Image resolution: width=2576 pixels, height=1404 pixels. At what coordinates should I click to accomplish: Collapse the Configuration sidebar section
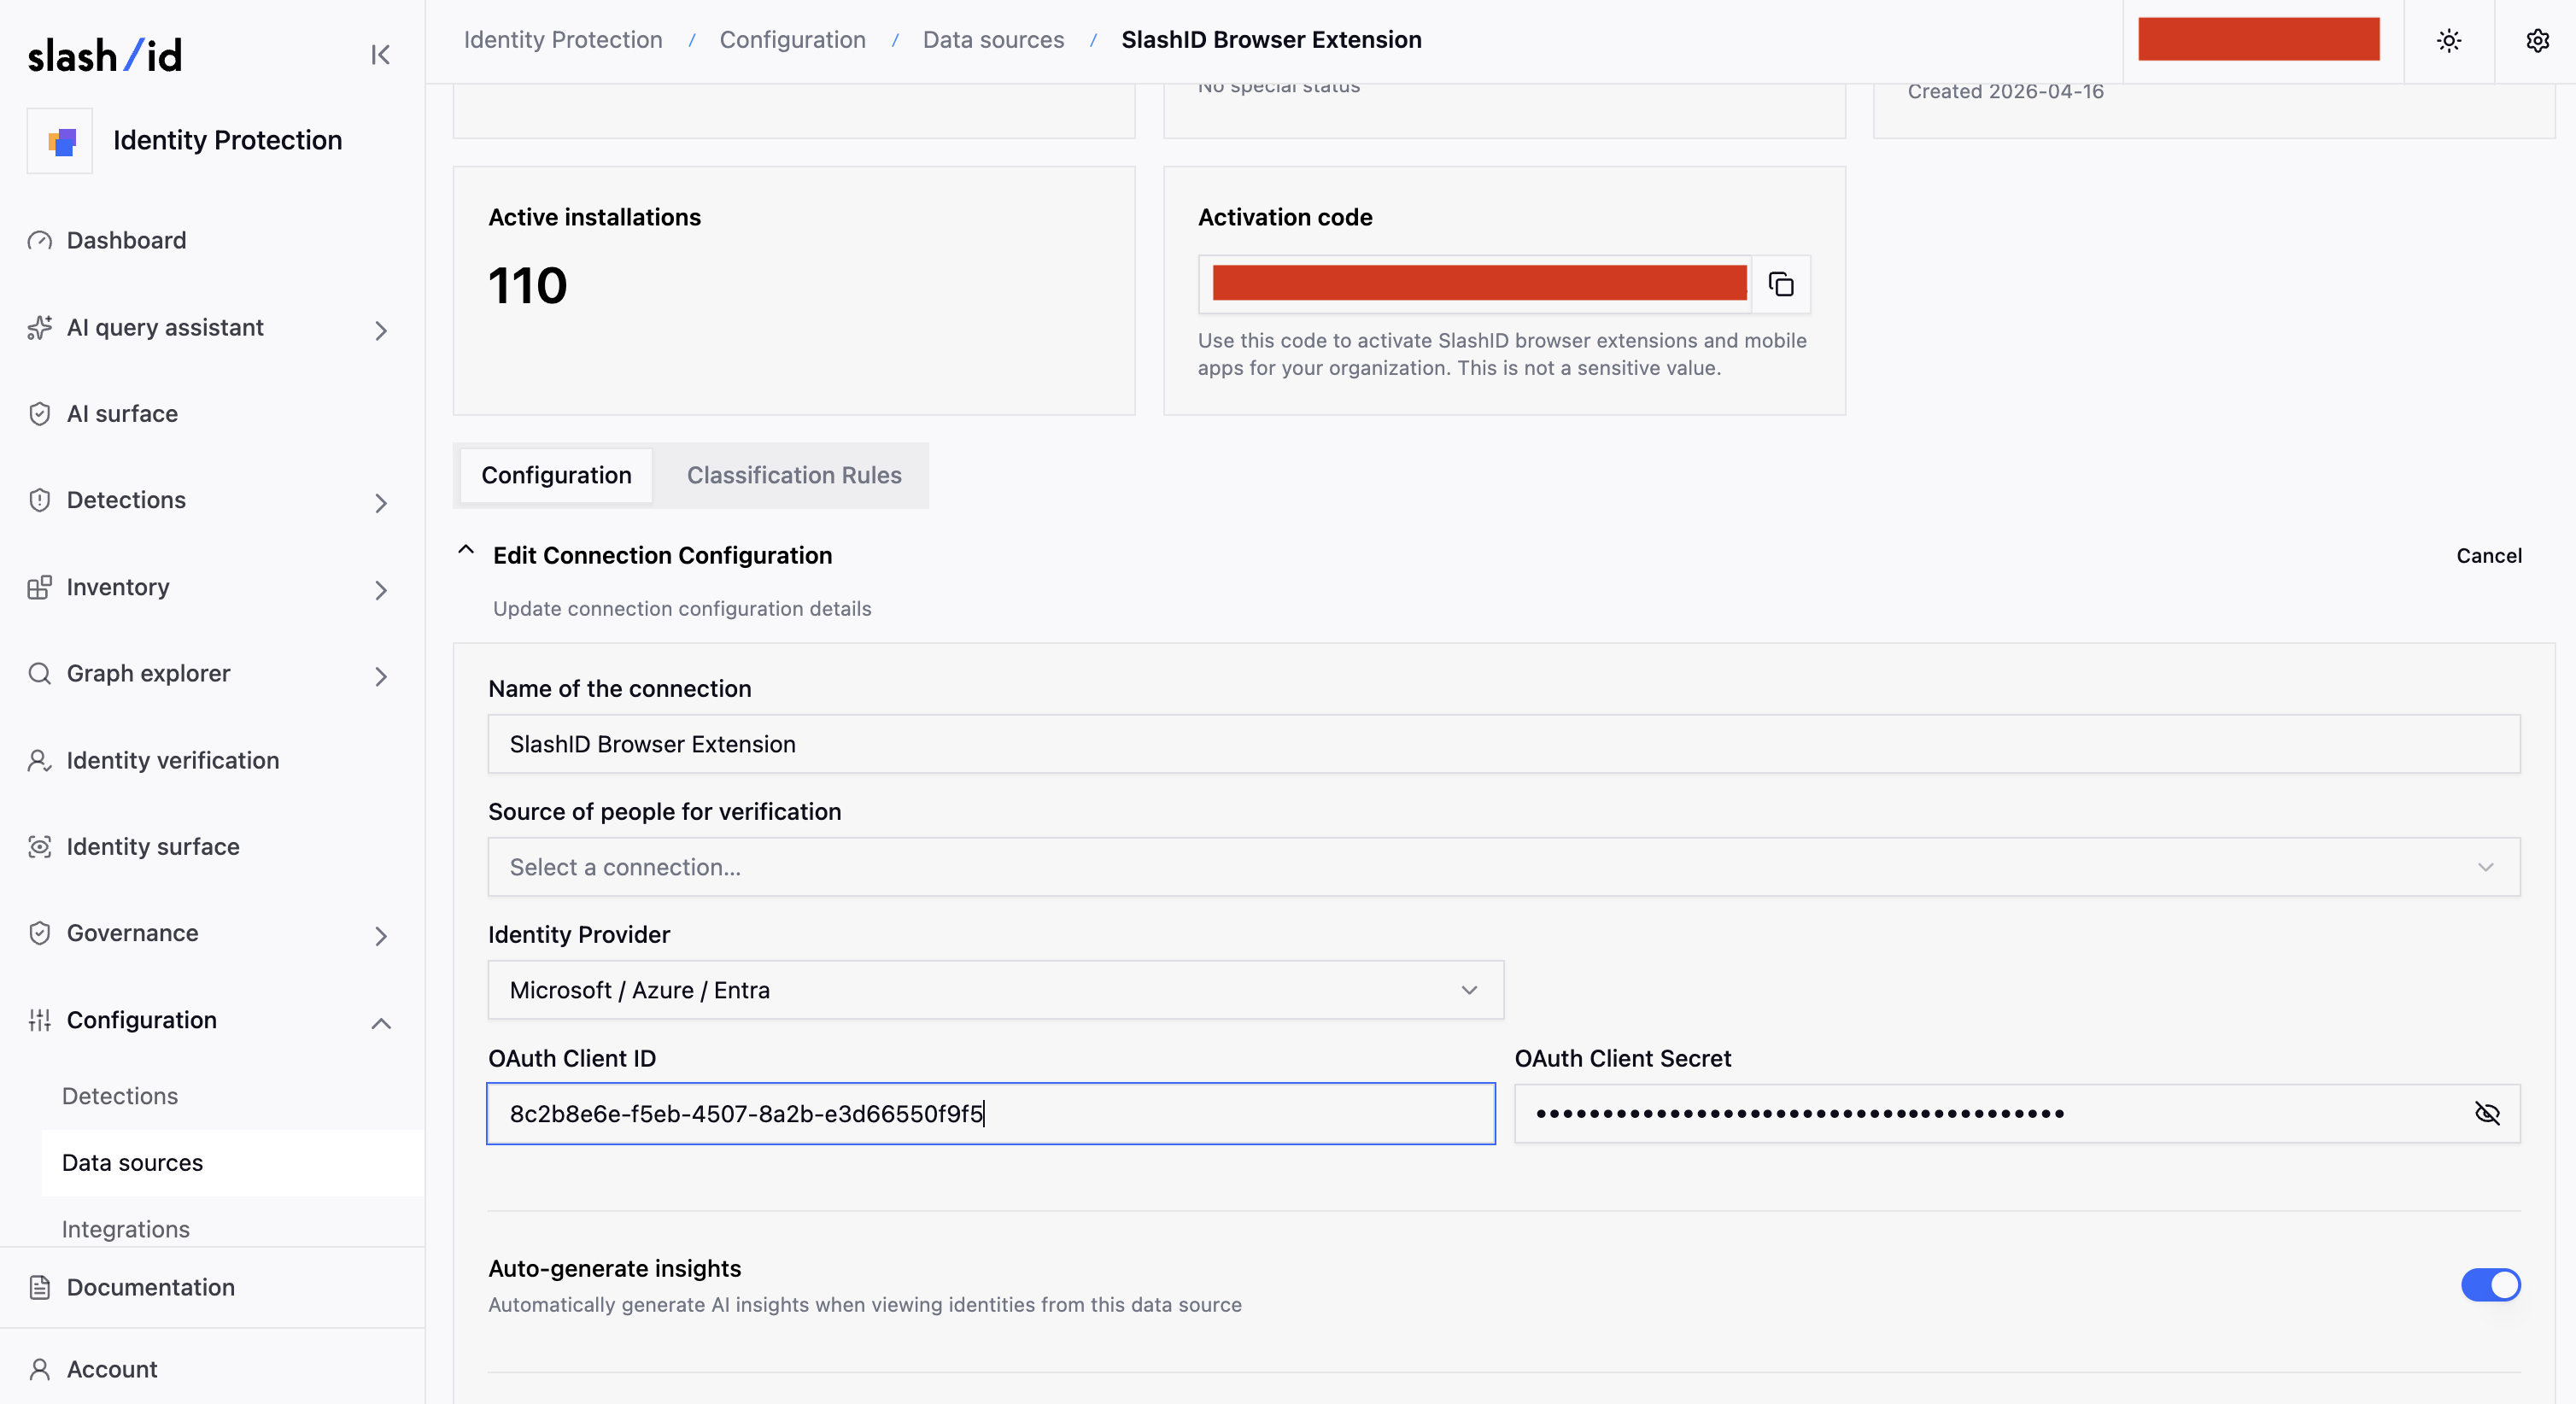[x=381, y=1023]
